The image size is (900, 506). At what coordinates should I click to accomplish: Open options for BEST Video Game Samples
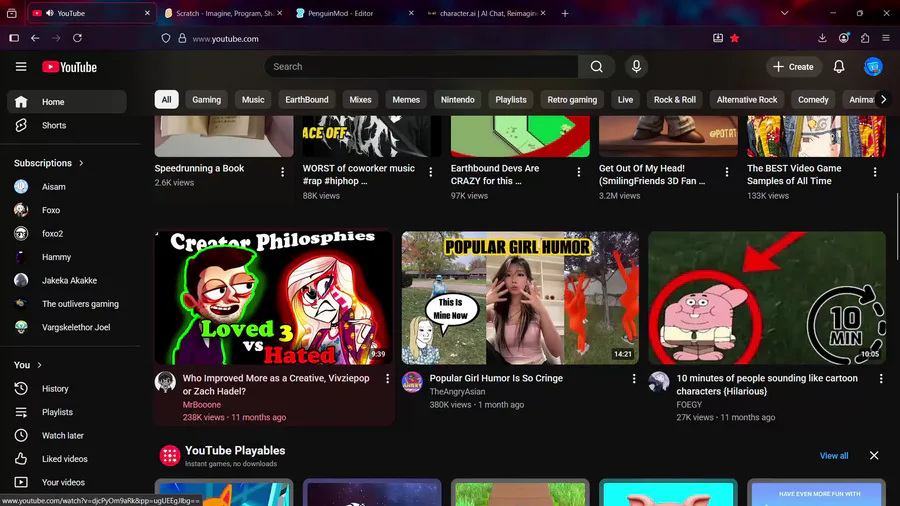tap(875, 172)
